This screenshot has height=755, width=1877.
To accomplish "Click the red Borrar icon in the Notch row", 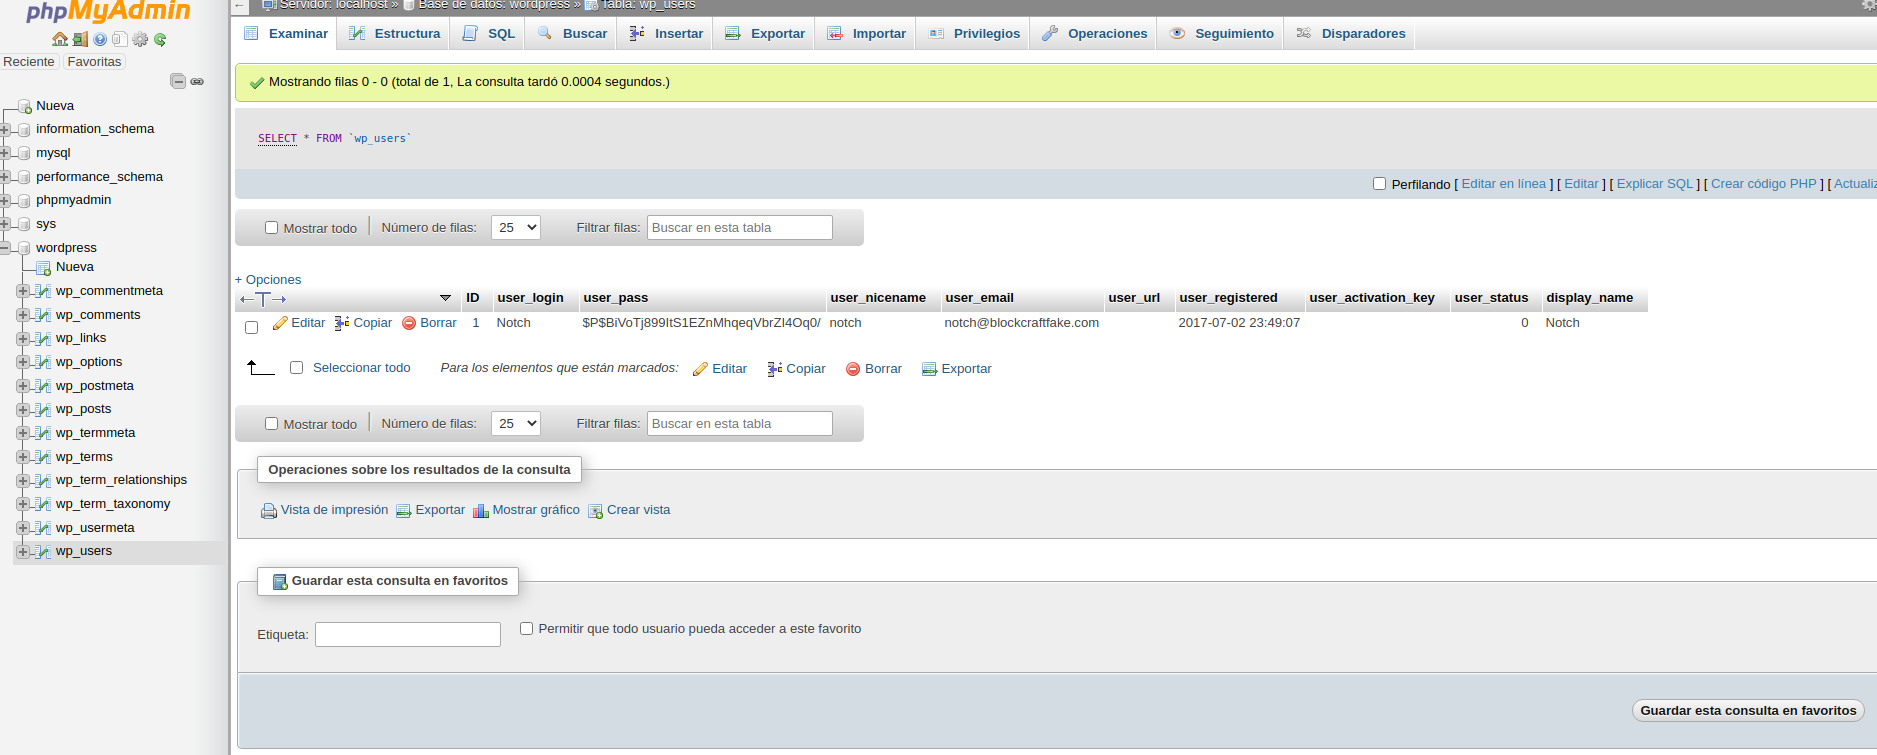I will [x=409, y=323].
